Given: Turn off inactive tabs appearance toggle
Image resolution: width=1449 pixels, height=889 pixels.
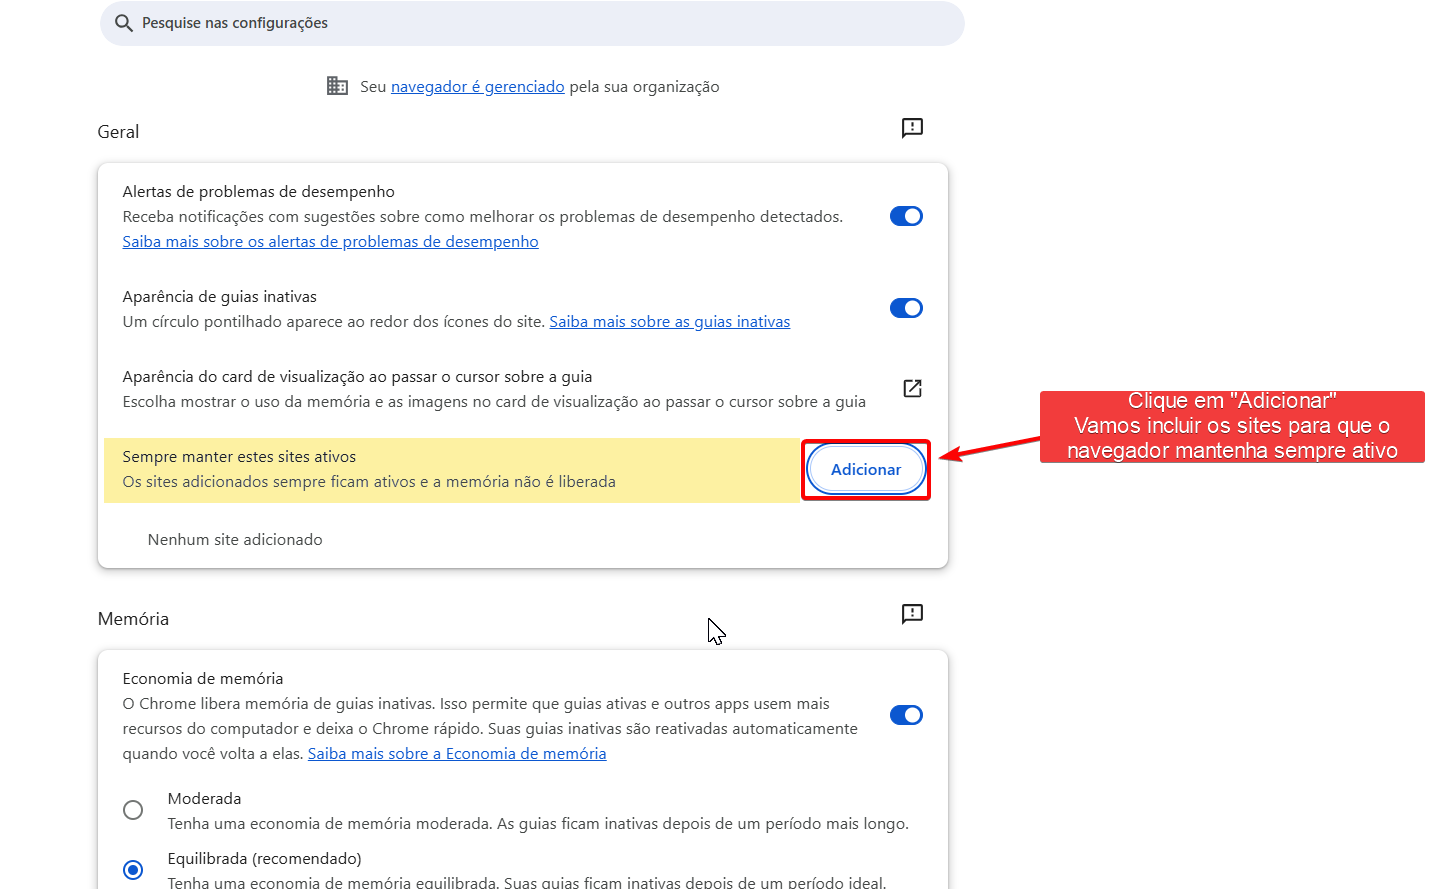Looking at the screenshot, I should [906, 308].
